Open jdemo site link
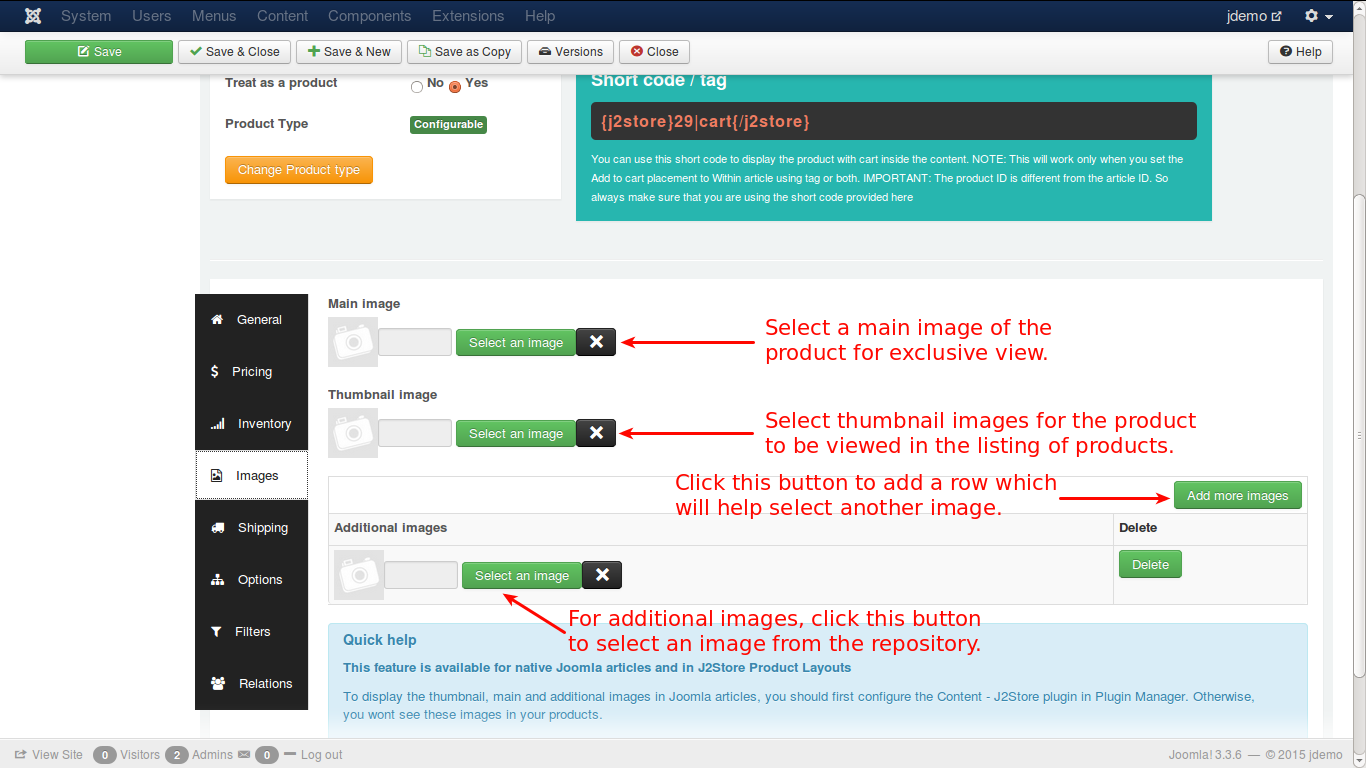 tap(1254, 16)
